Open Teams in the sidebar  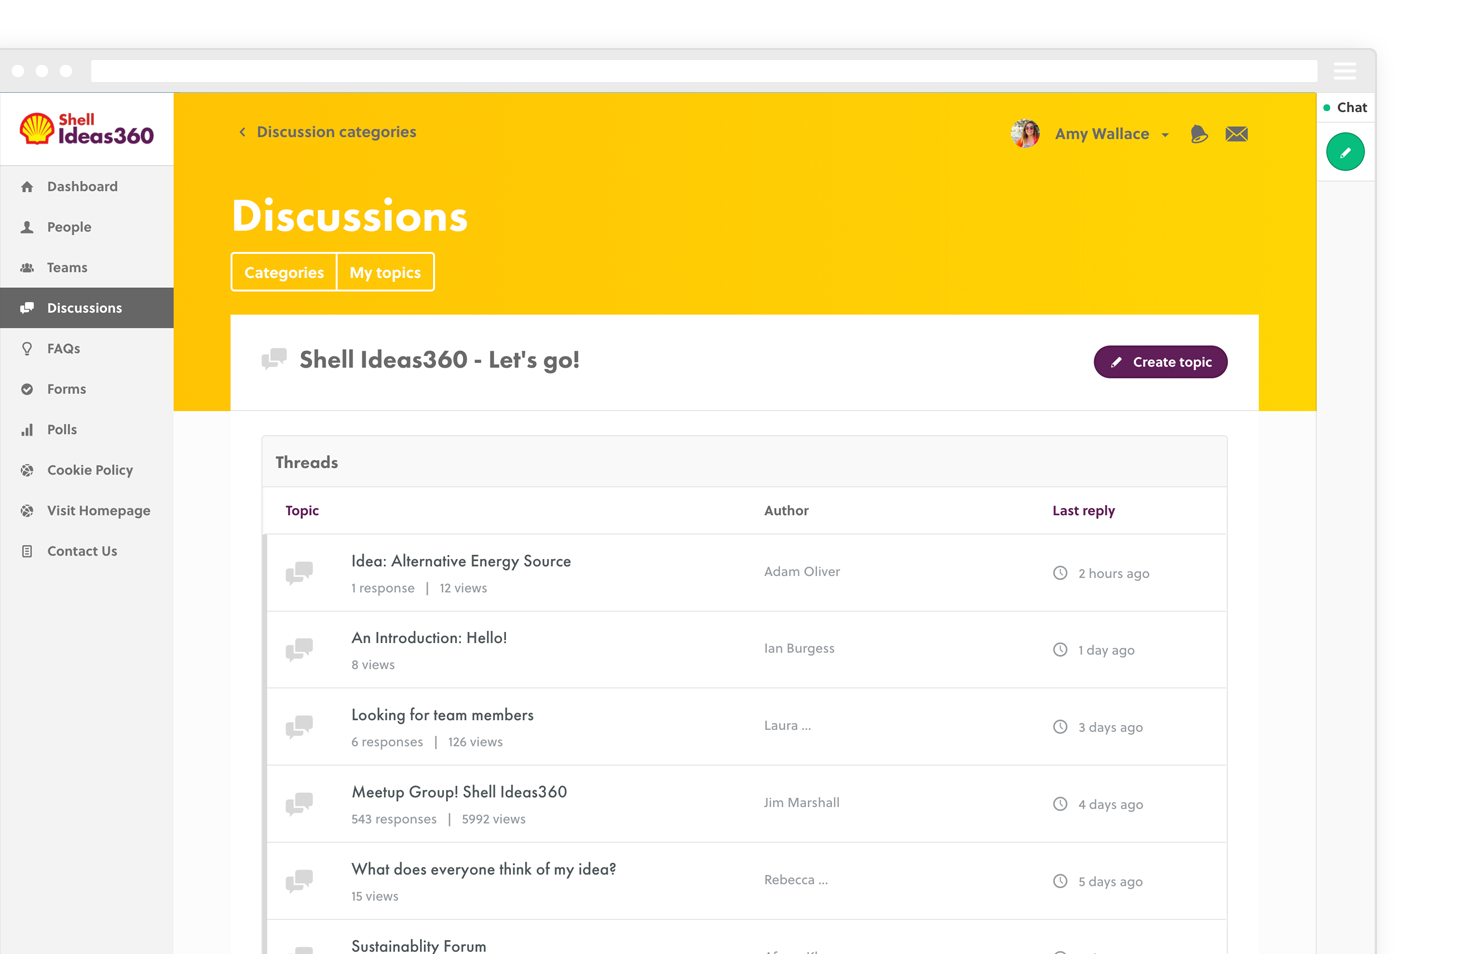66,268
